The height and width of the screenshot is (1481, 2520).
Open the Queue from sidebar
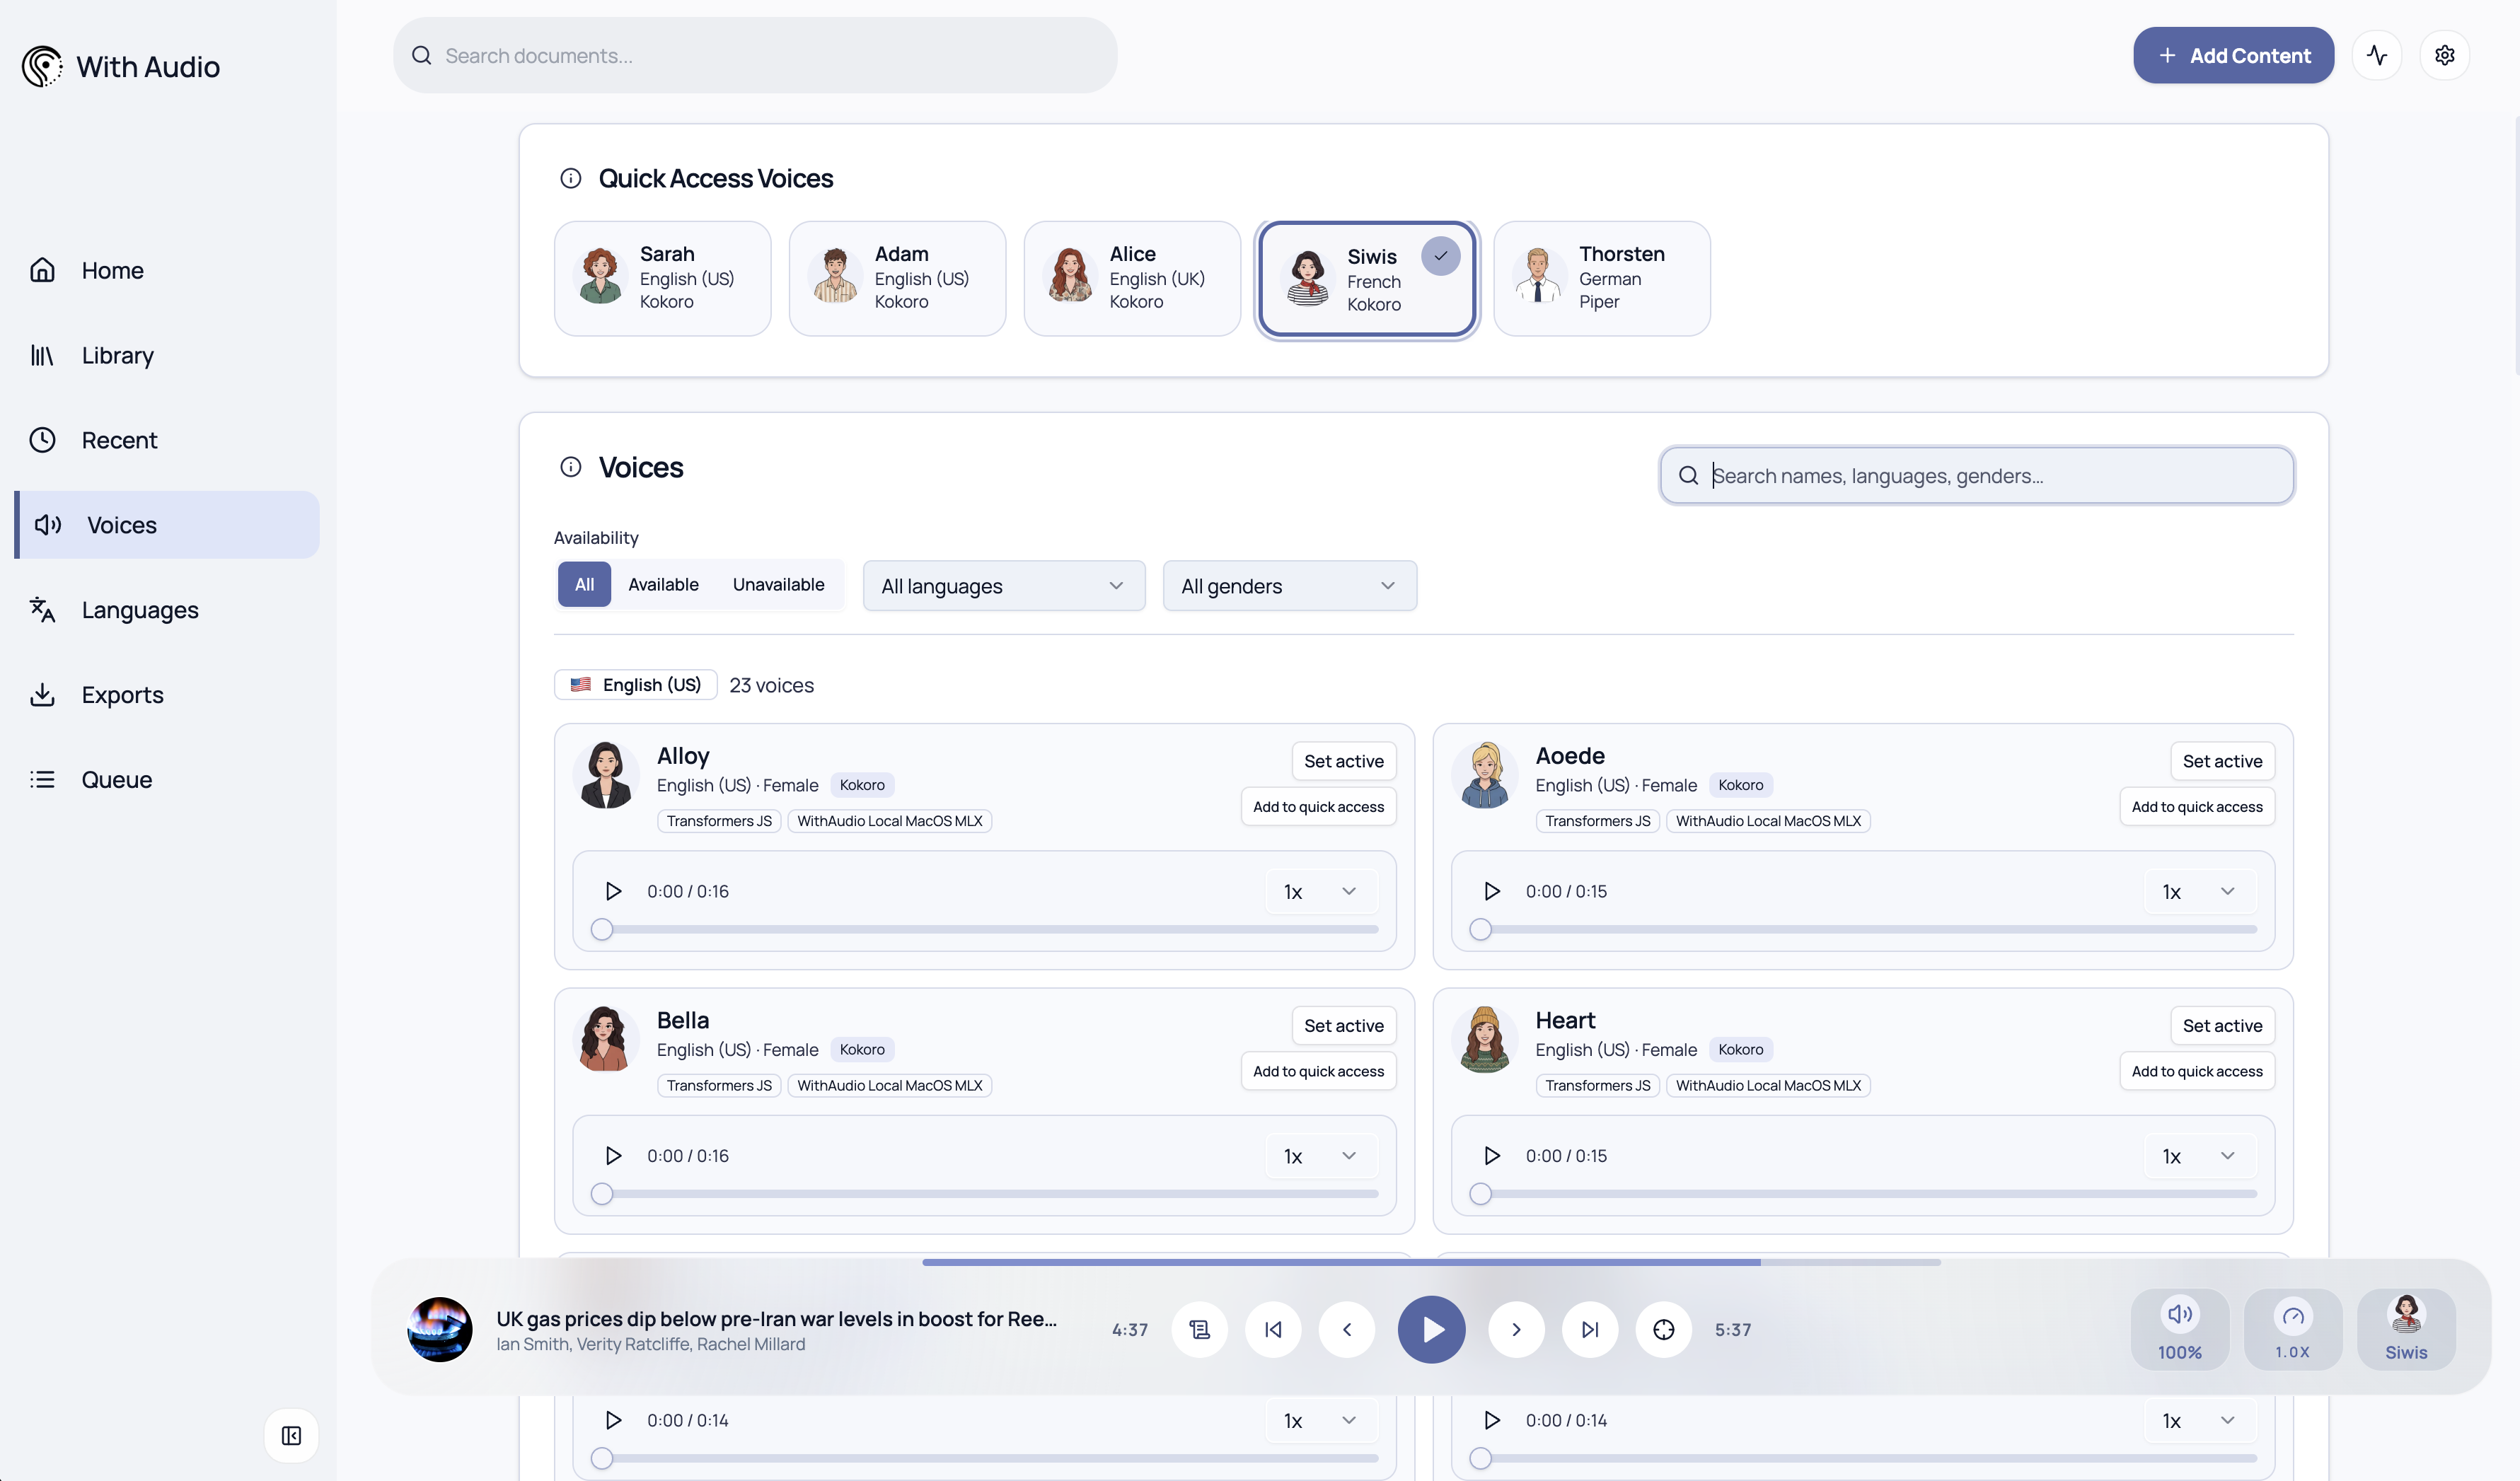coord(116,779)
